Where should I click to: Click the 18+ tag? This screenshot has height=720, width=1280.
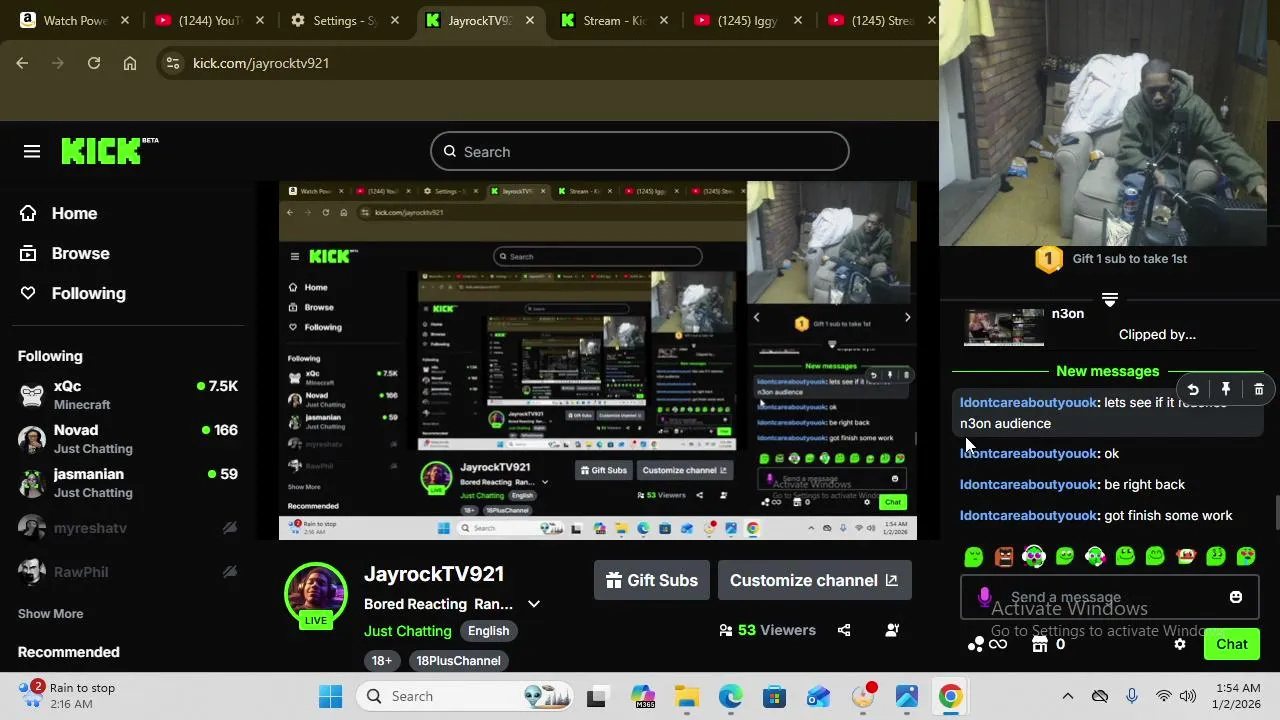tap(382, 661)
